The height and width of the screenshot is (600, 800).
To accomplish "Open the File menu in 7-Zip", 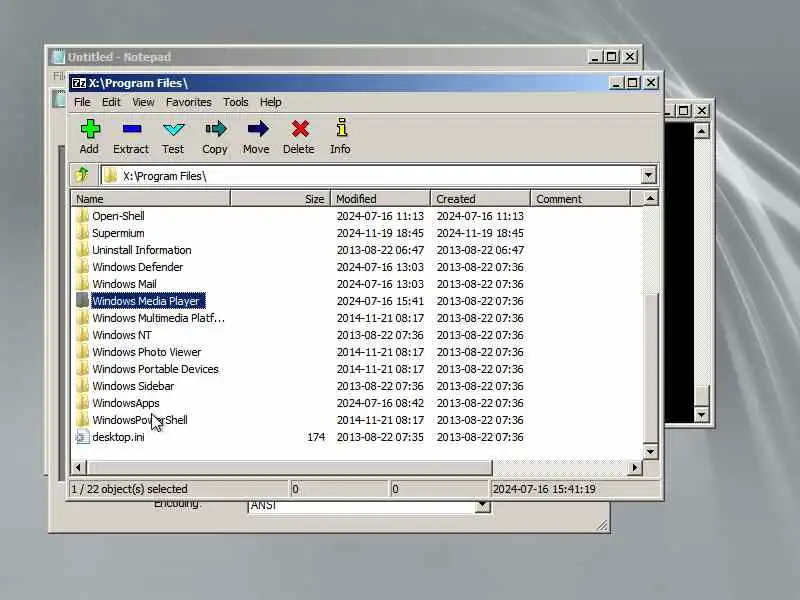I will (82, 102).
